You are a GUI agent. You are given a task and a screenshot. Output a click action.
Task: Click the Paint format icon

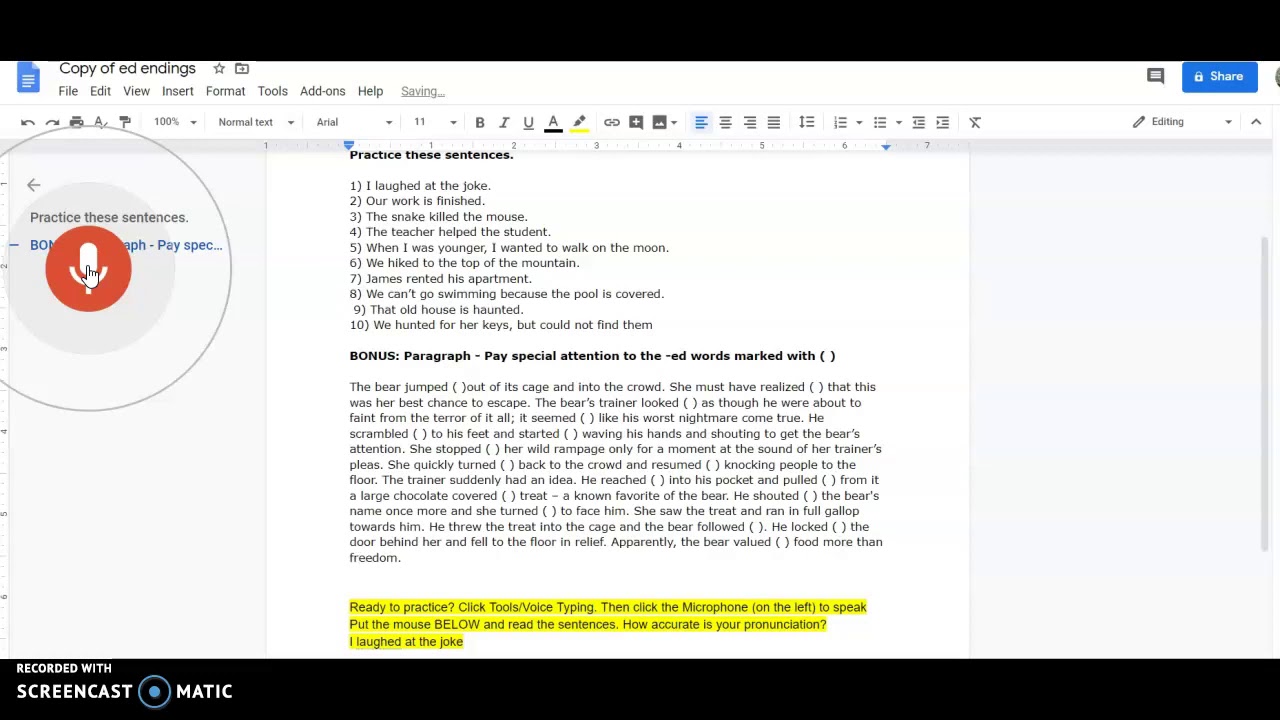point(125,122)
